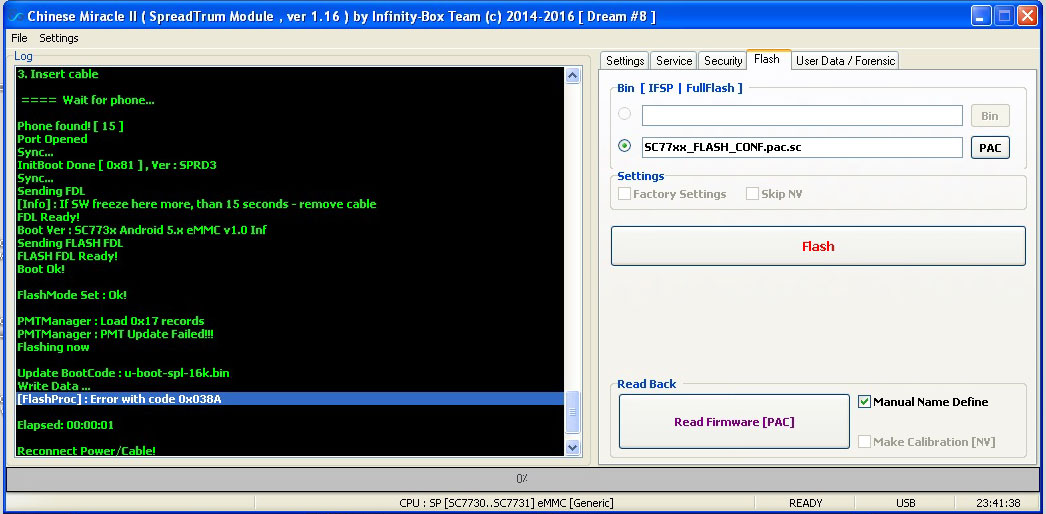
Task: Click the 'Write Data ...' log line
Action: (54, 386)
